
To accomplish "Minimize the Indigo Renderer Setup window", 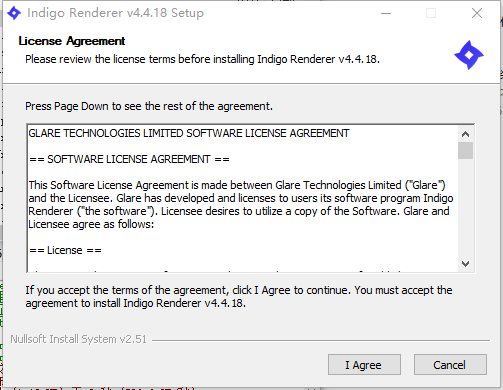I will click(386, 13).
